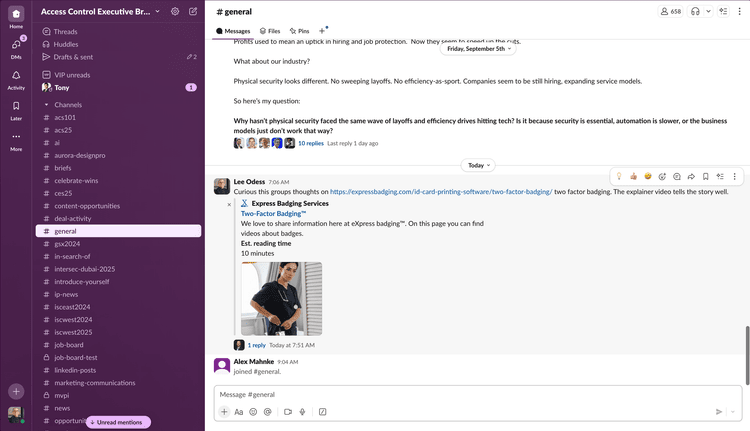
Task: Open the add reaction picker
Action: tap(662, 177)
